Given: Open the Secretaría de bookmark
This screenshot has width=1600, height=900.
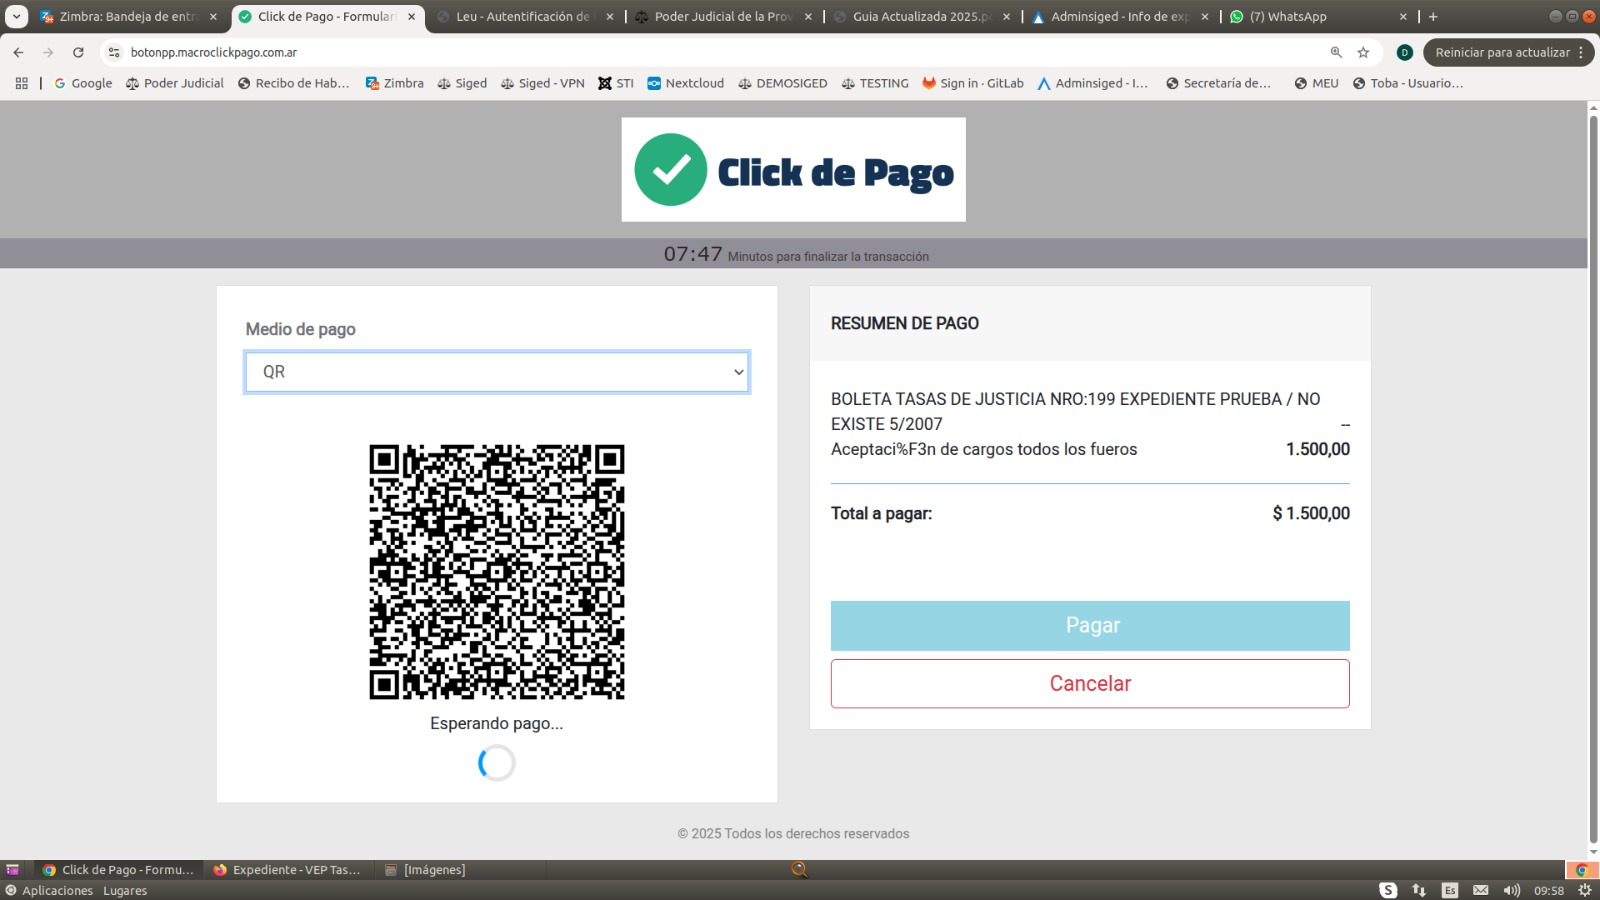Looking at the screenshot, I should (1218, 83).
